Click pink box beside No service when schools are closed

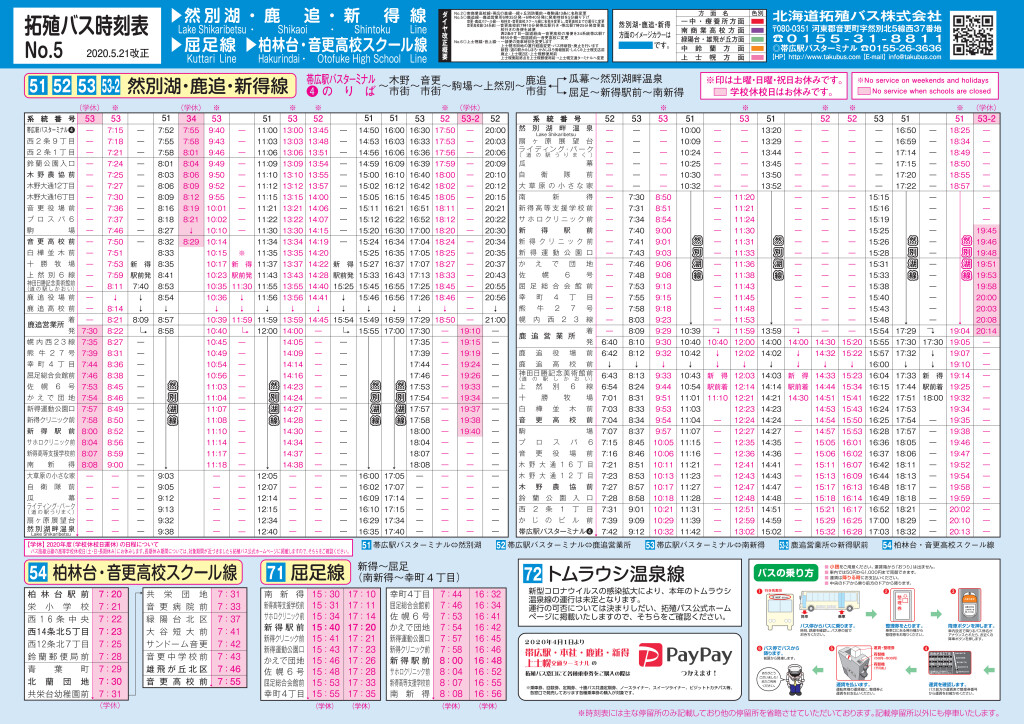(x=864, y=91)
